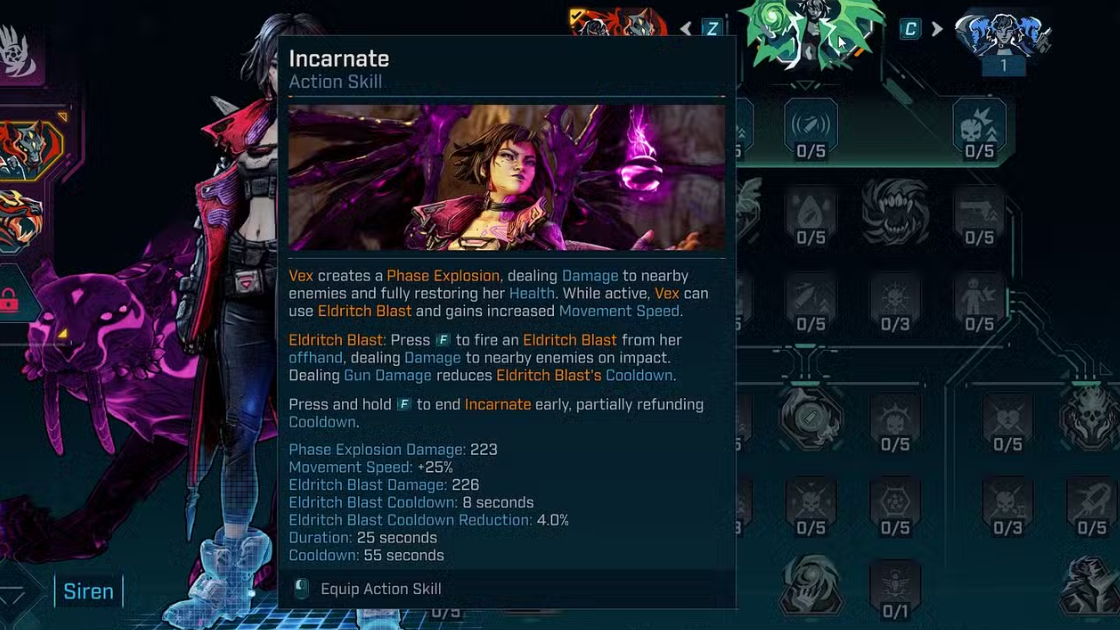
Task: Click the right arrow beside C key
Action: point(937,29)
